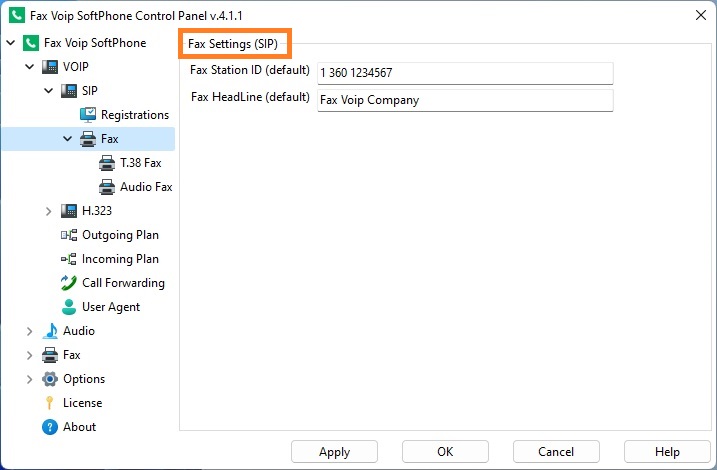Select the Registrations monitor icon
717x470 pixels.
tap(88, 115)
